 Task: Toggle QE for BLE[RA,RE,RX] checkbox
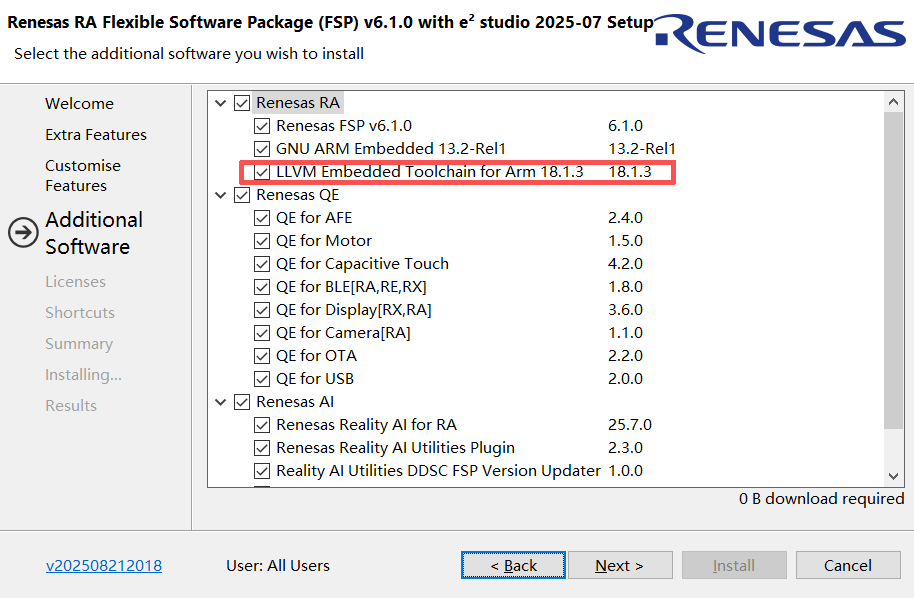coord(262,287)
